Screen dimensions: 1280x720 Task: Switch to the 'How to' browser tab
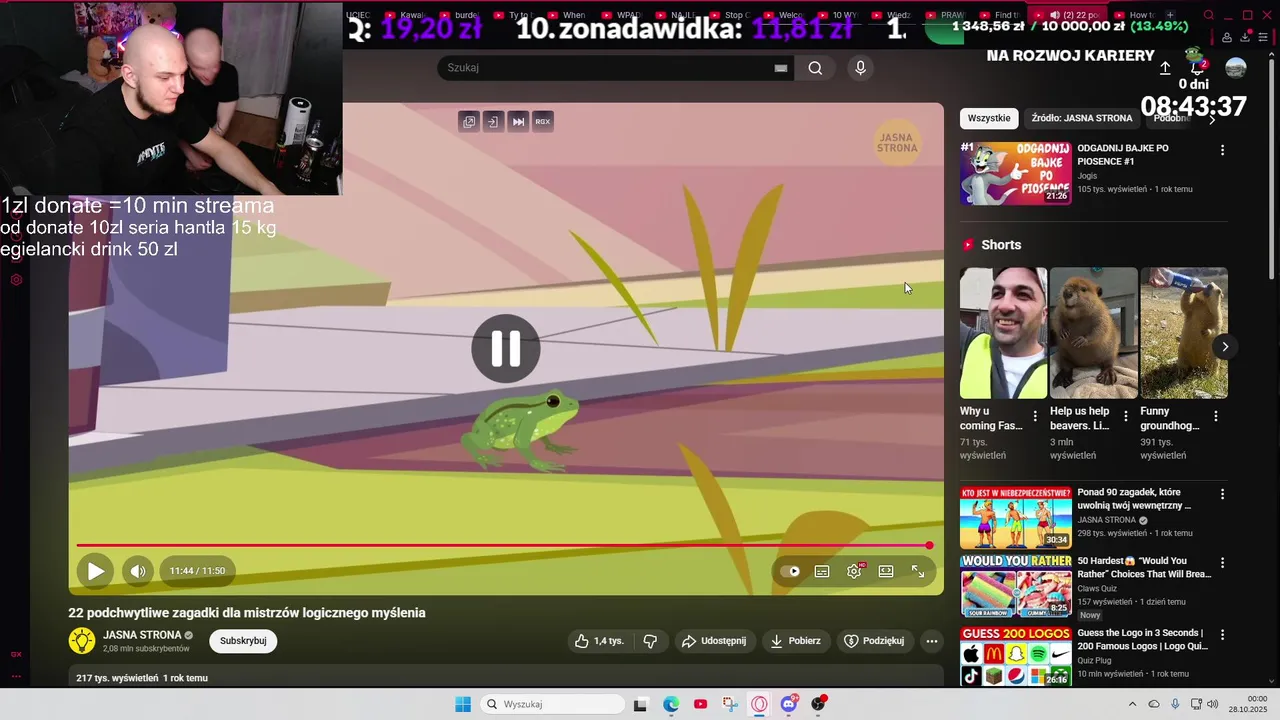pos(1134,15)
